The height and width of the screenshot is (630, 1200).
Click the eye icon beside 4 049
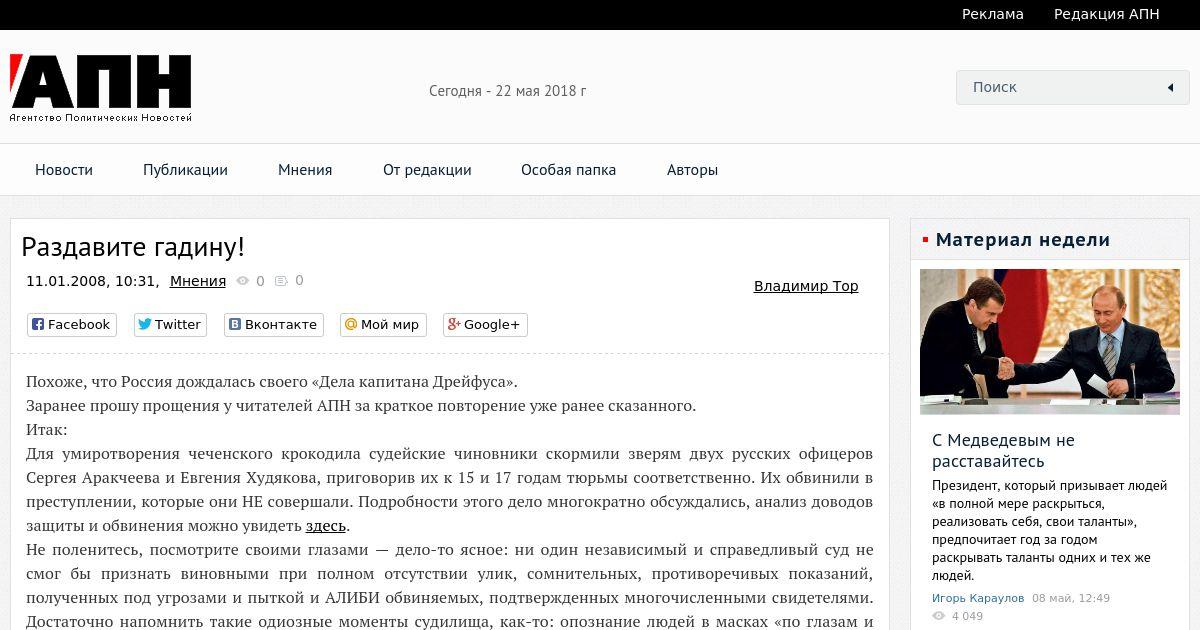coord(938,616)
